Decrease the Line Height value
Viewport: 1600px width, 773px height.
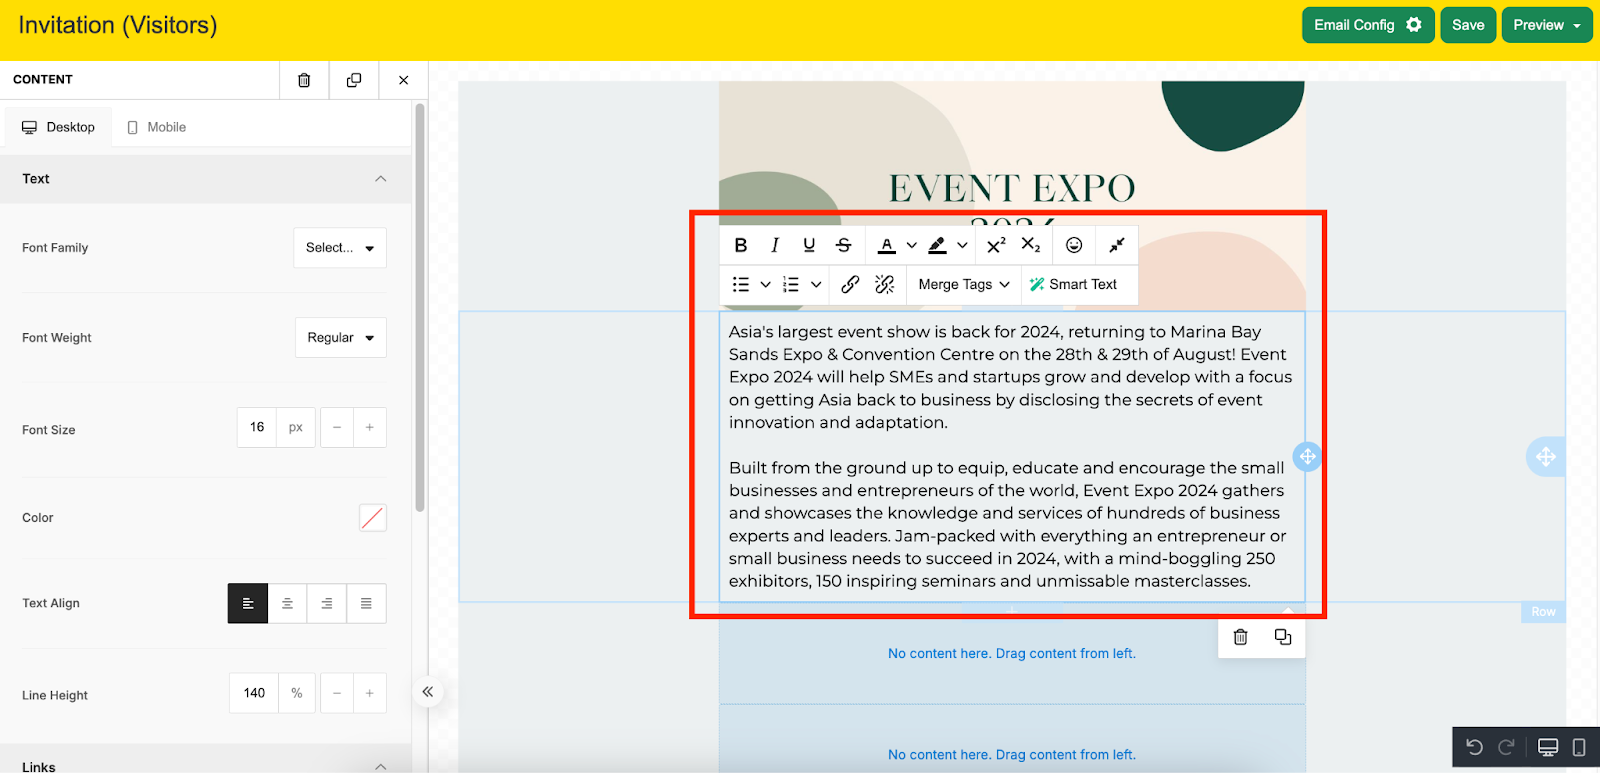[337, 693]
